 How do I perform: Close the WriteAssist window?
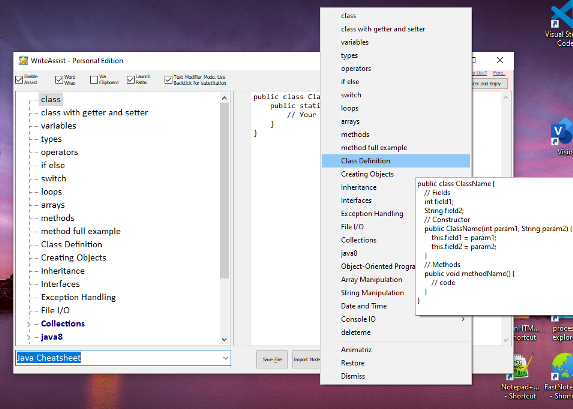pyautogui.click(x=500, y=60)
